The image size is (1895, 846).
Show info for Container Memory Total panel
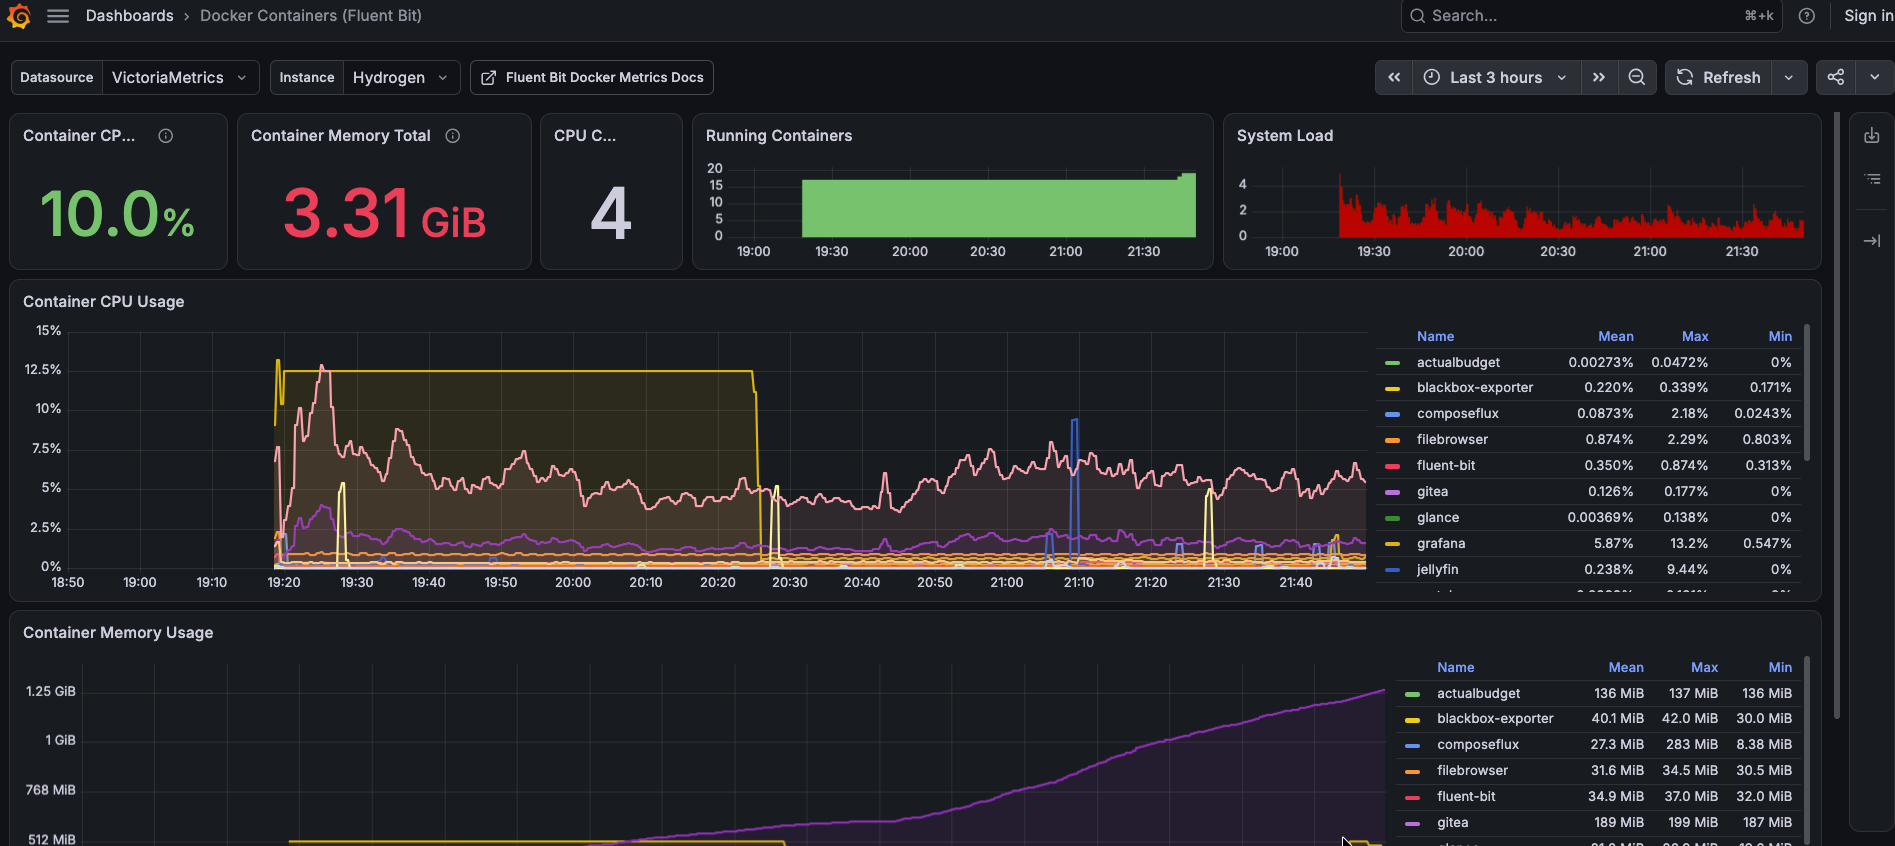coord(453,136)
